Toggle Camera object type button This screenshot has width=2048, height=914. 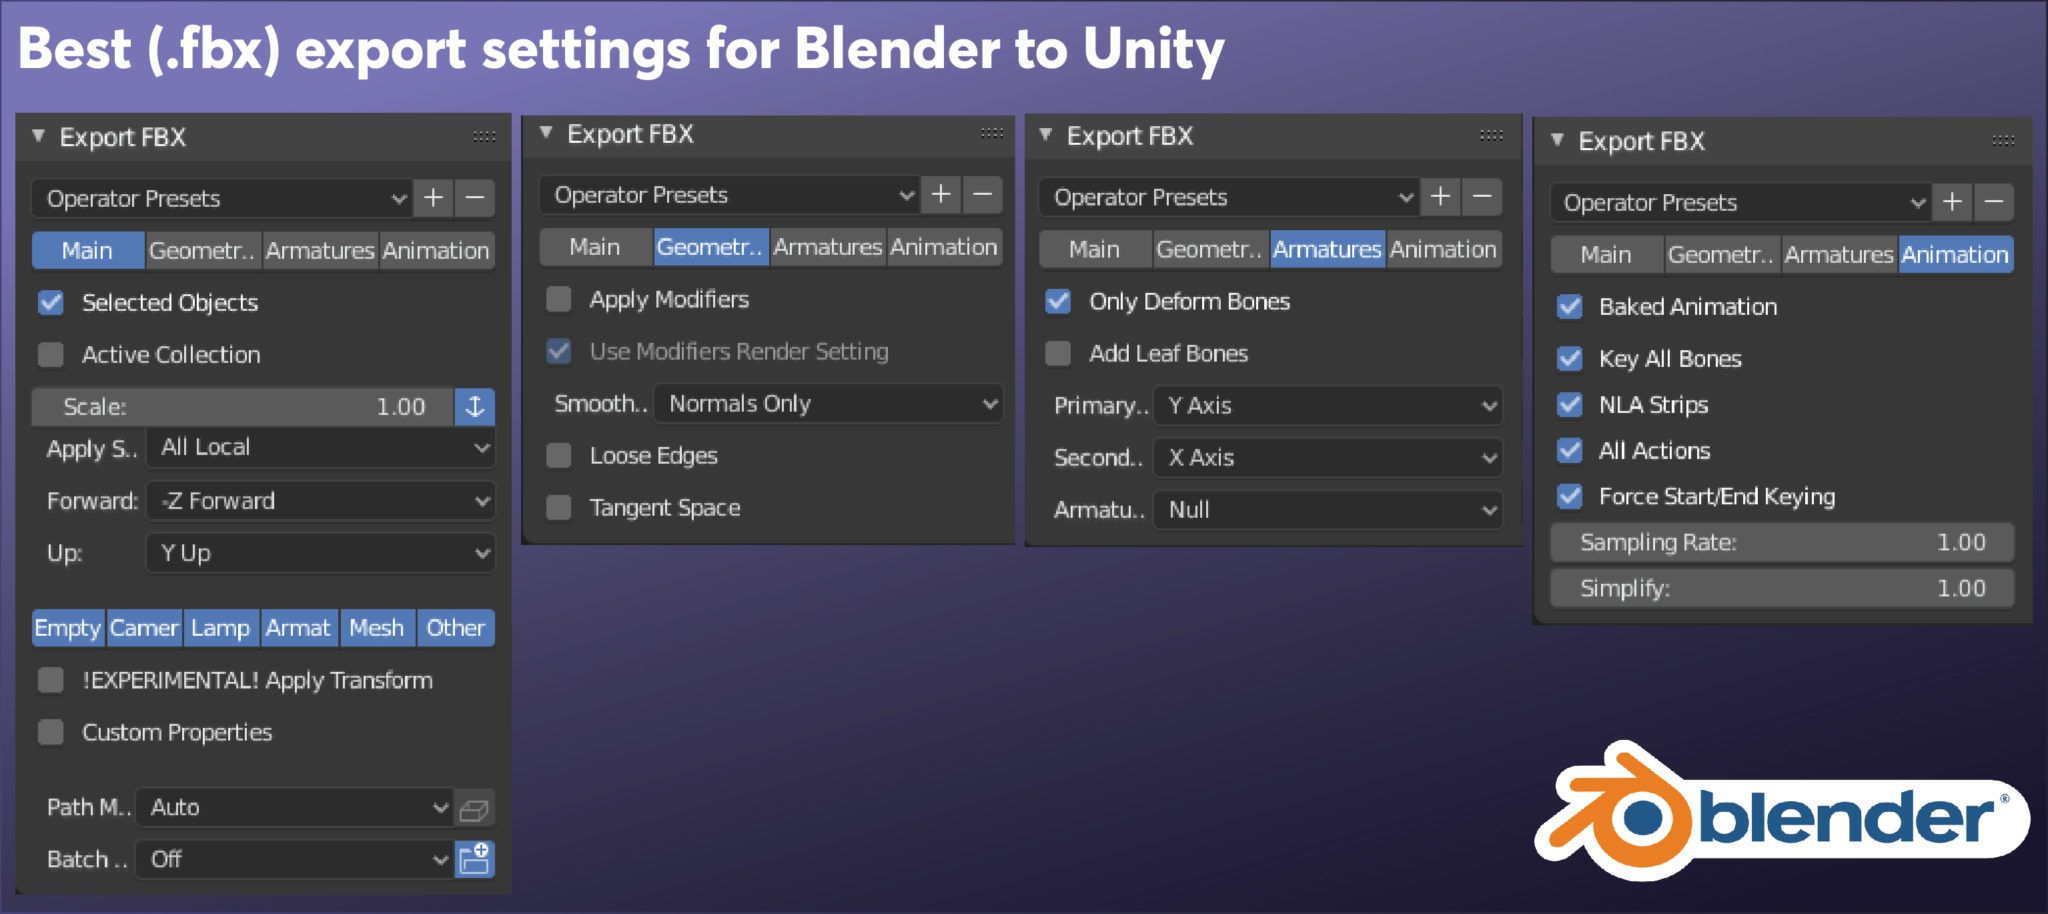(x=145, y=628)
